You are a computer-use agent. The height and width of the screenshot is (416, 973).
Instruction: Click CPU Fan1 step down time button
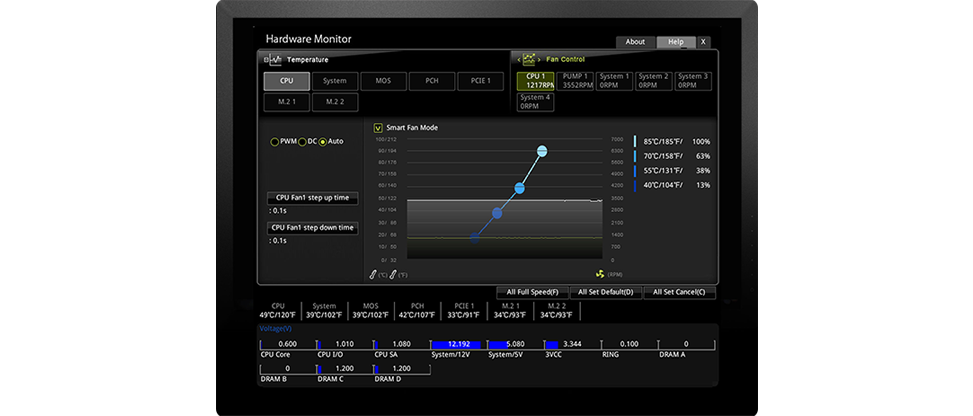pyautogui.click(x=313, y=228)
